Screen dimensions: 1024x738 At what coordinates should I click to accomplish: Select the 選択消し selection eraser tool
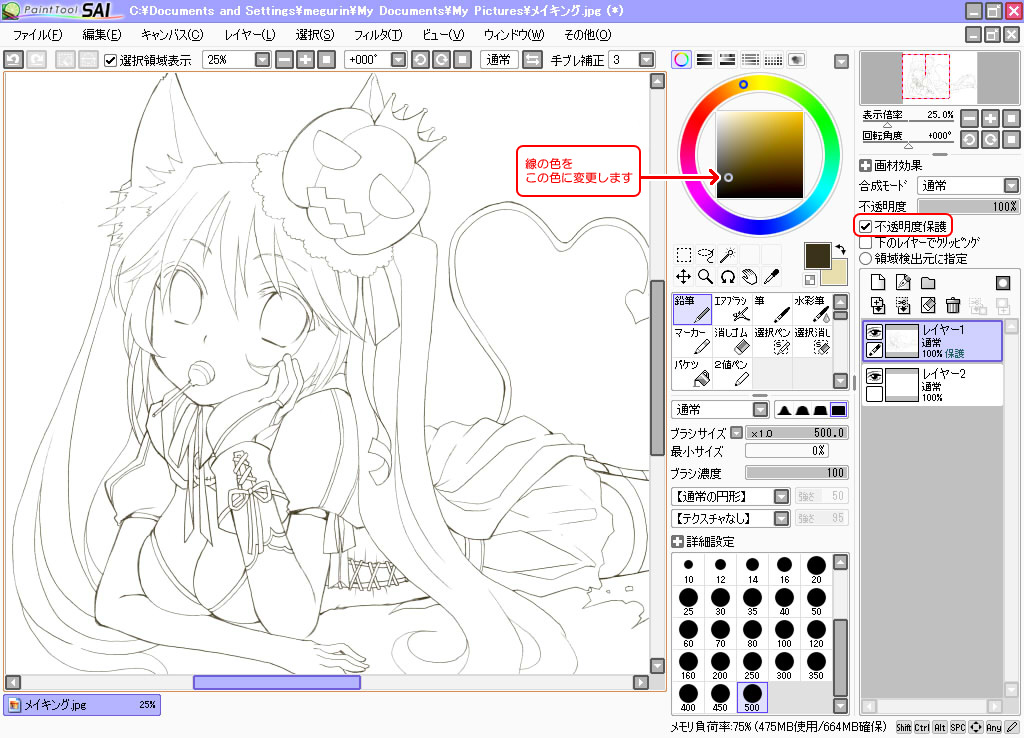pyautogui.click(x=812, y=341)
